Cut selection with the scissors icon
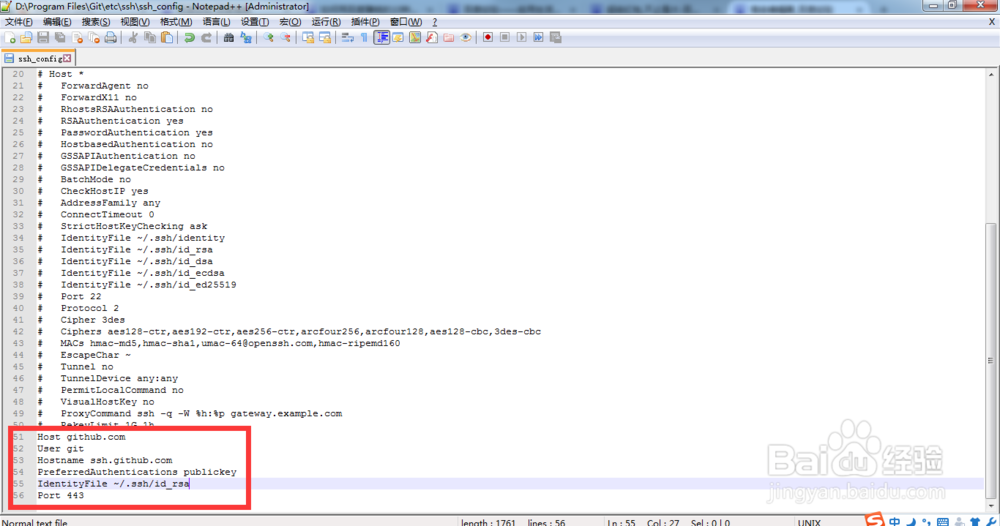This screenshot has height=526, width=1000. (133, 38)
